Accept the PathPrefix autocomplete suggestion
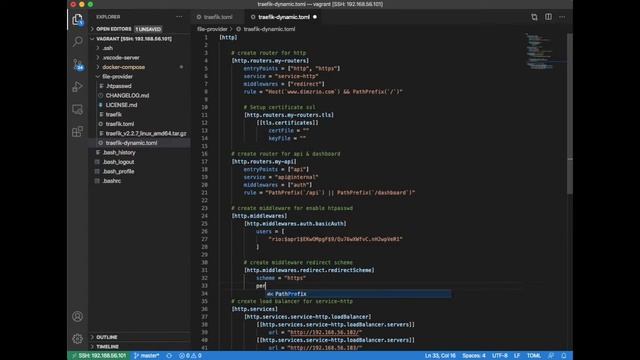 pos(358,294)
